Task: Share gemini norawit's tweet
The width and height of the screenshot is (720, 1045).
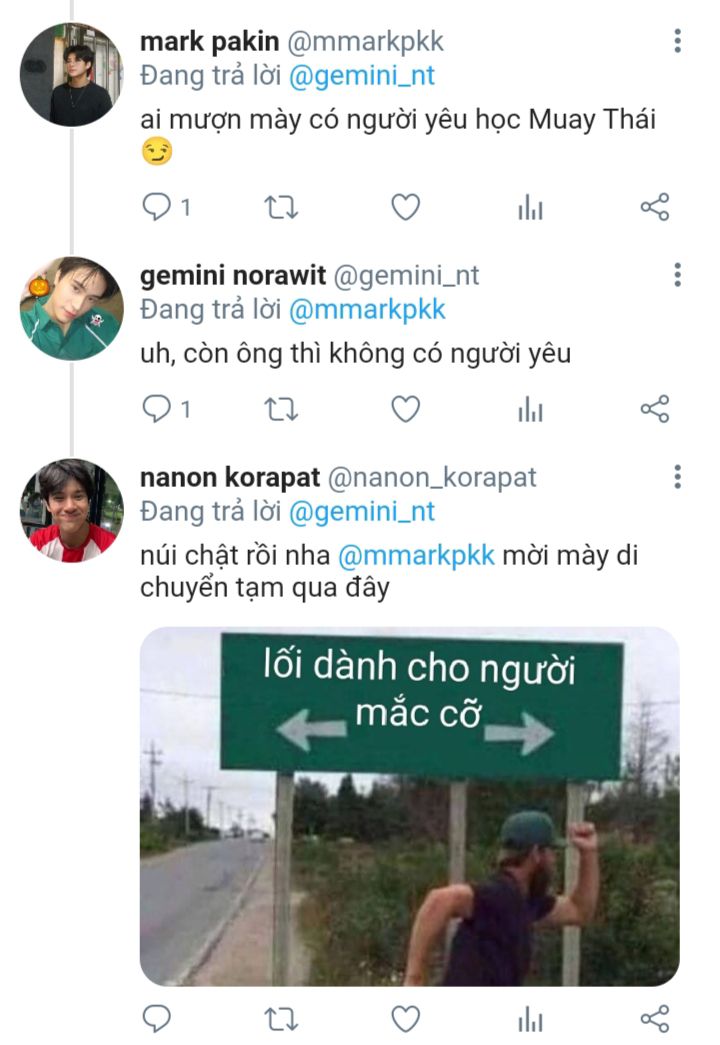Action: click(x=654, y=408)
